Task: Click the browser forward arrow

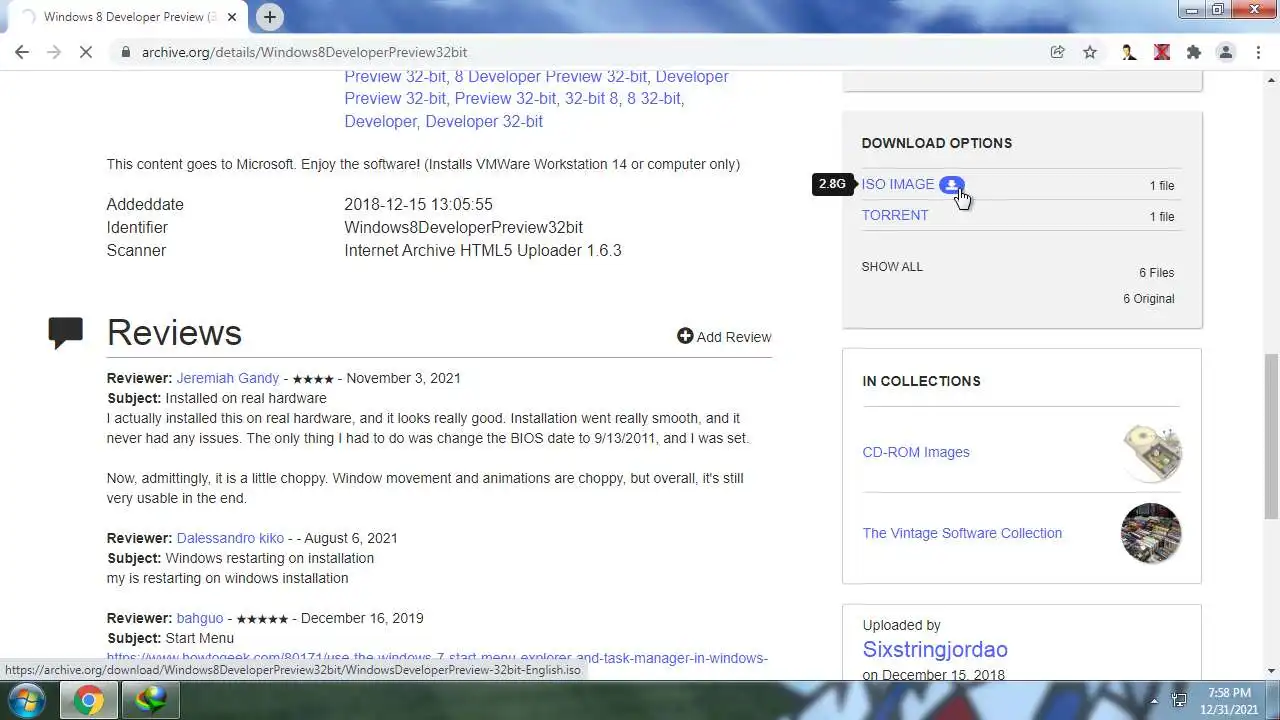Action: point(54,52)
